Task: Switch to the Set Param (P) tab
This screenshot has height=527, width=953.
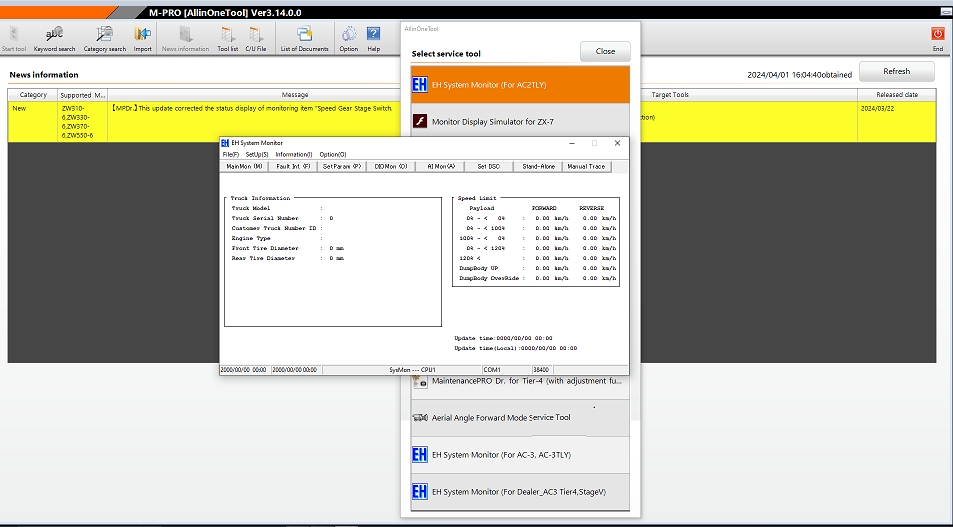Action: tap(342, 167)
